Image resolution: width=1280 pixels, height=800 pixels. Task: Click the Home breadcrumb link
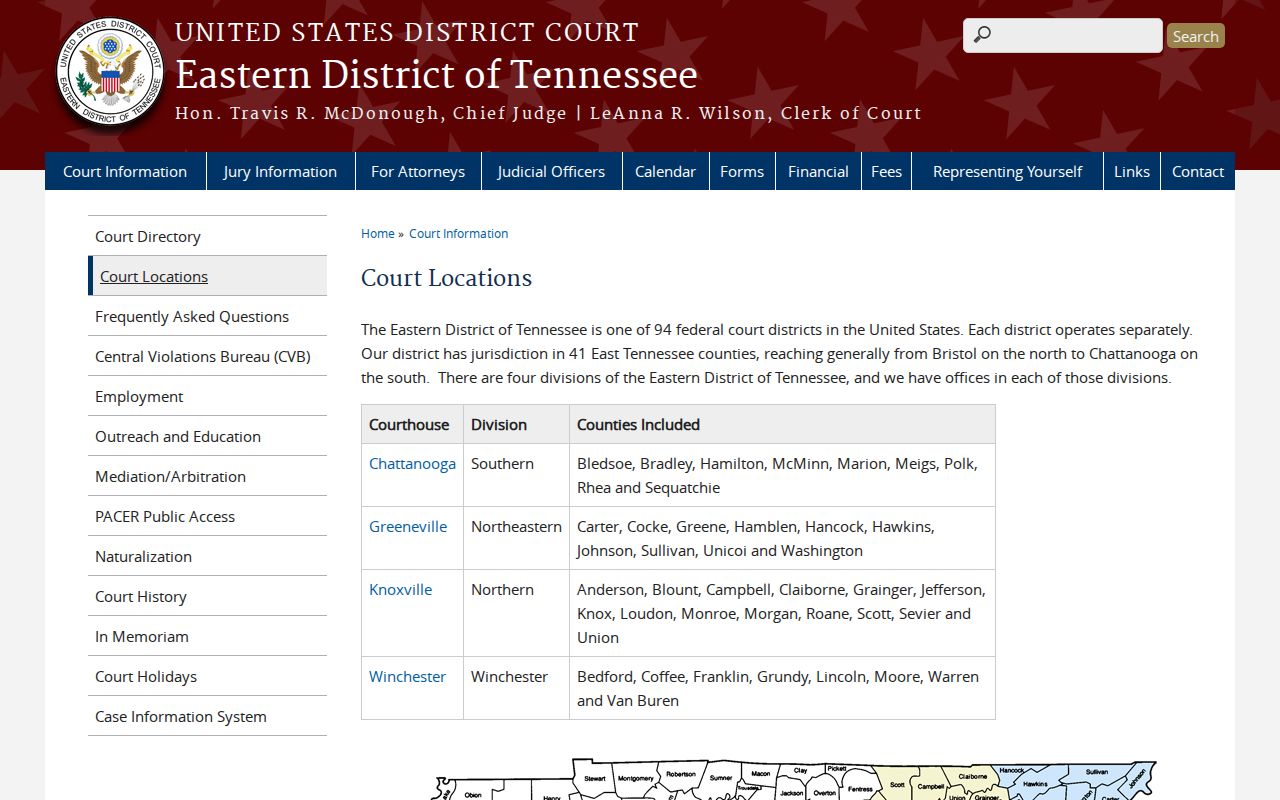point(378,233)
